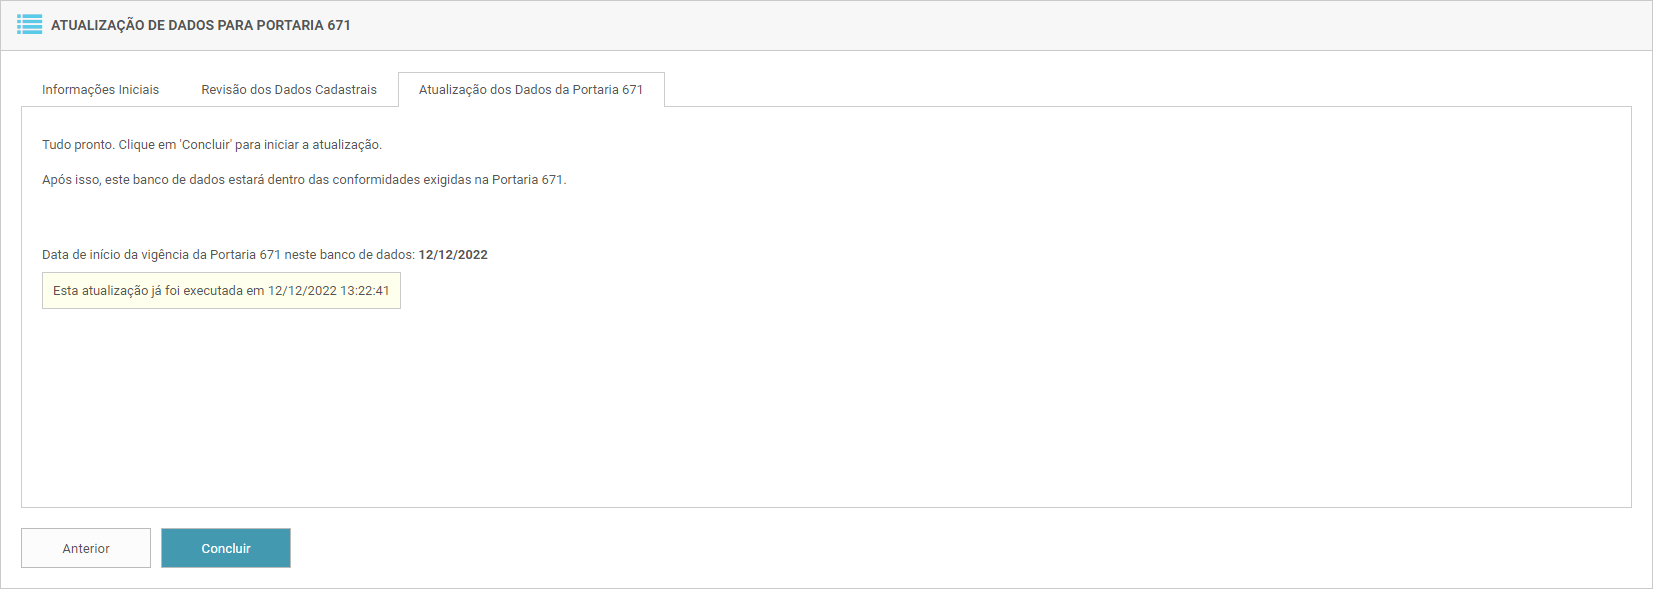Screen dimensions: 1653x589
Task: Click 'neste banco de dados' in the date label
Action: [349, 255]
